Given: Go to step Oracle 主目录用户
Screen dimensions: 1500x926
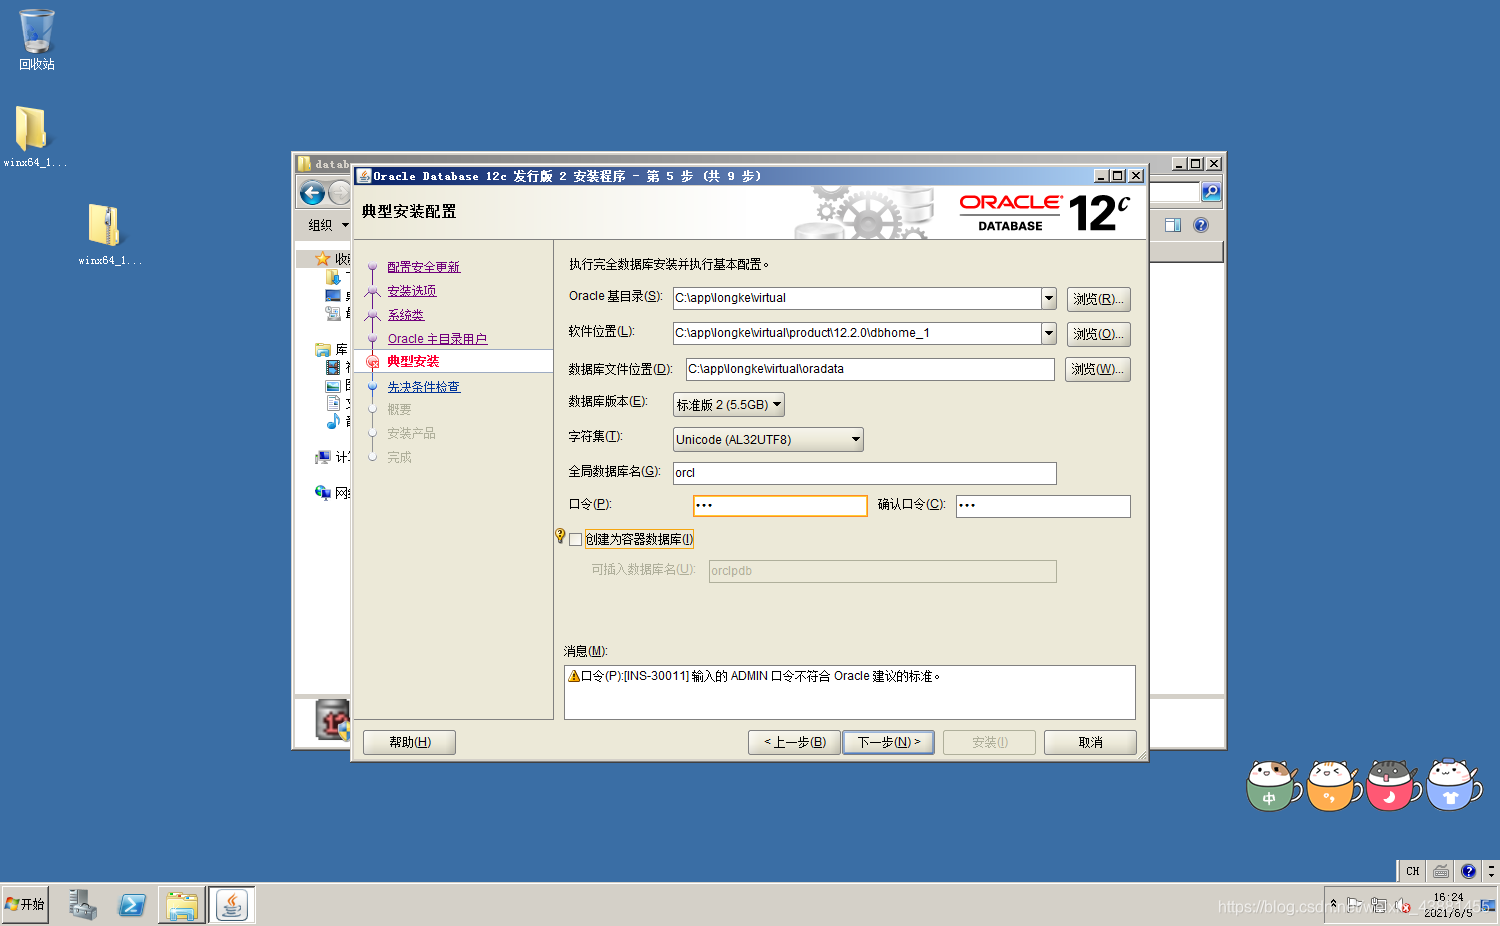Looking at the screenshot, I should (x=437, y=339).
